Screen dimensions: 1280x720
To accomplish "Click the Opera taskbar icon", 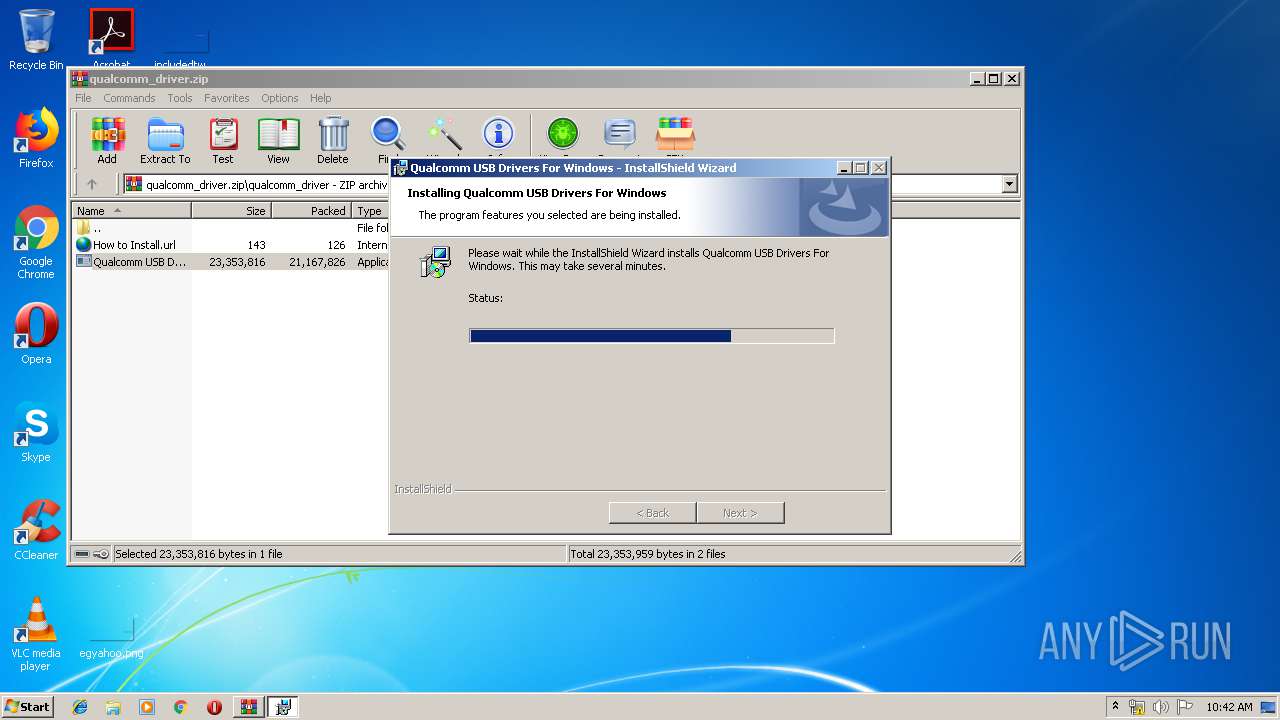I will click(x=214, y=707).
